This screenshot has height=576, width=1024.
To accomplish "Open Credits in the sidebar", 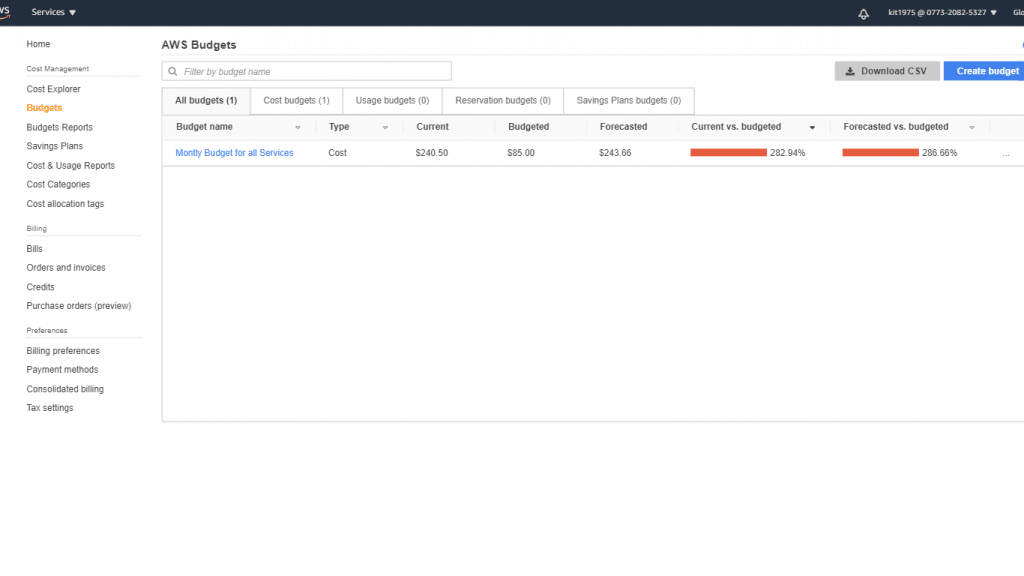I will click(40, 287).
